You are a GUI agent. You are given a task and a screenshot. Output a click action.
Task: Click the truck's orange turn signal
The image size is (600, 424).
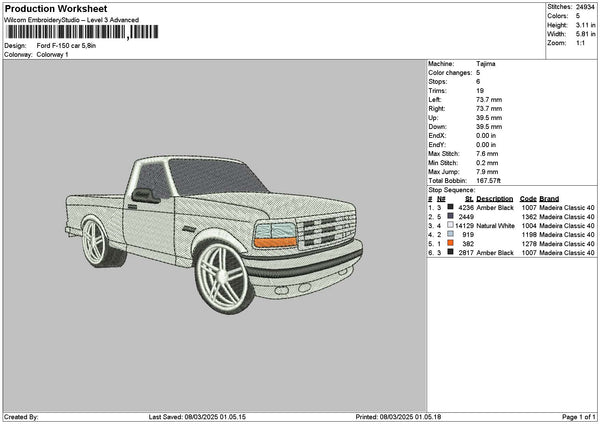coord(275,241)
